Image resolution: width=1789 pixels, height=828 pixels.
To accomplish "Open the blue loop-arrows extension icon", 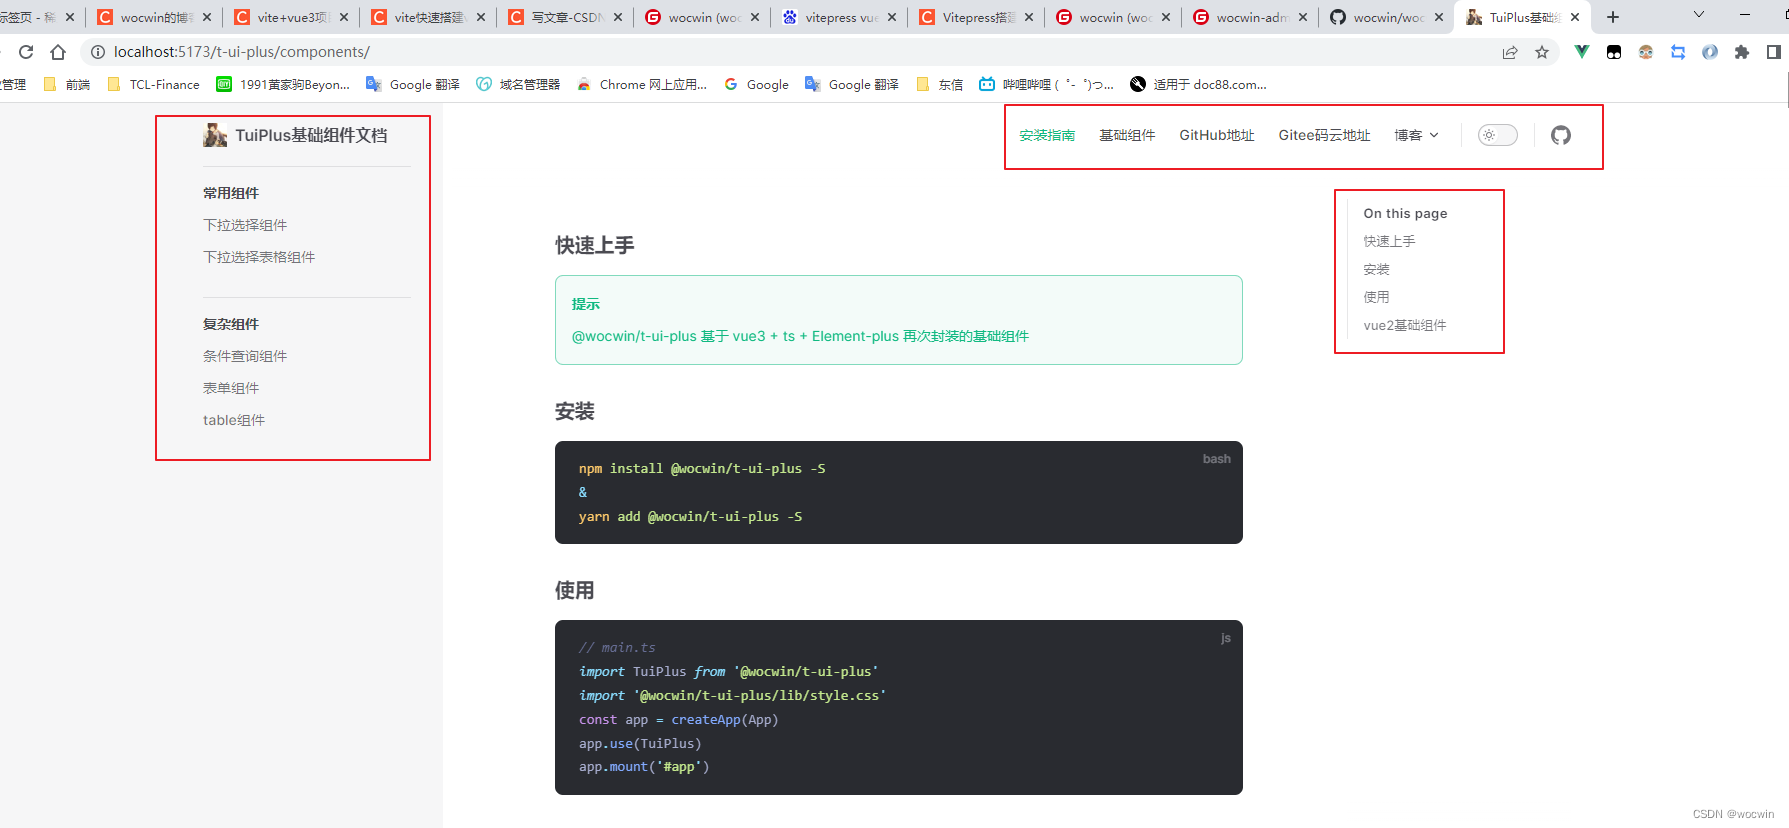I will [1678, 52].
